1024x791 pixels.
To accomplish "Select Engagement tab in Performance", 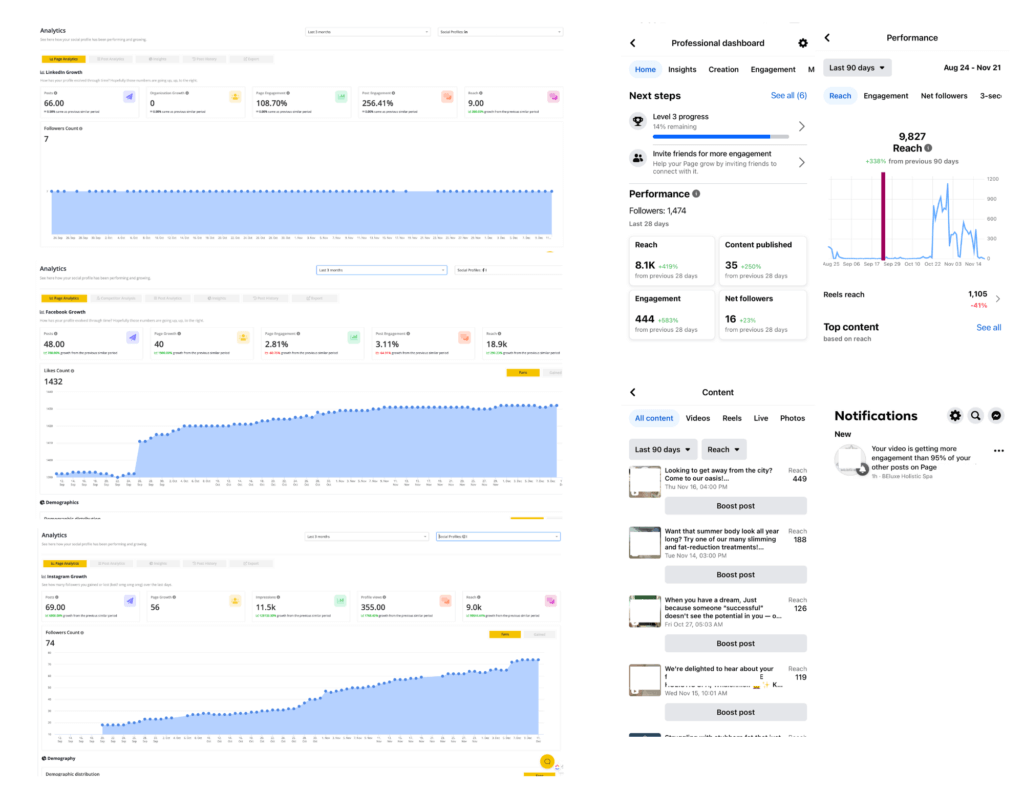I will (886, 96).
